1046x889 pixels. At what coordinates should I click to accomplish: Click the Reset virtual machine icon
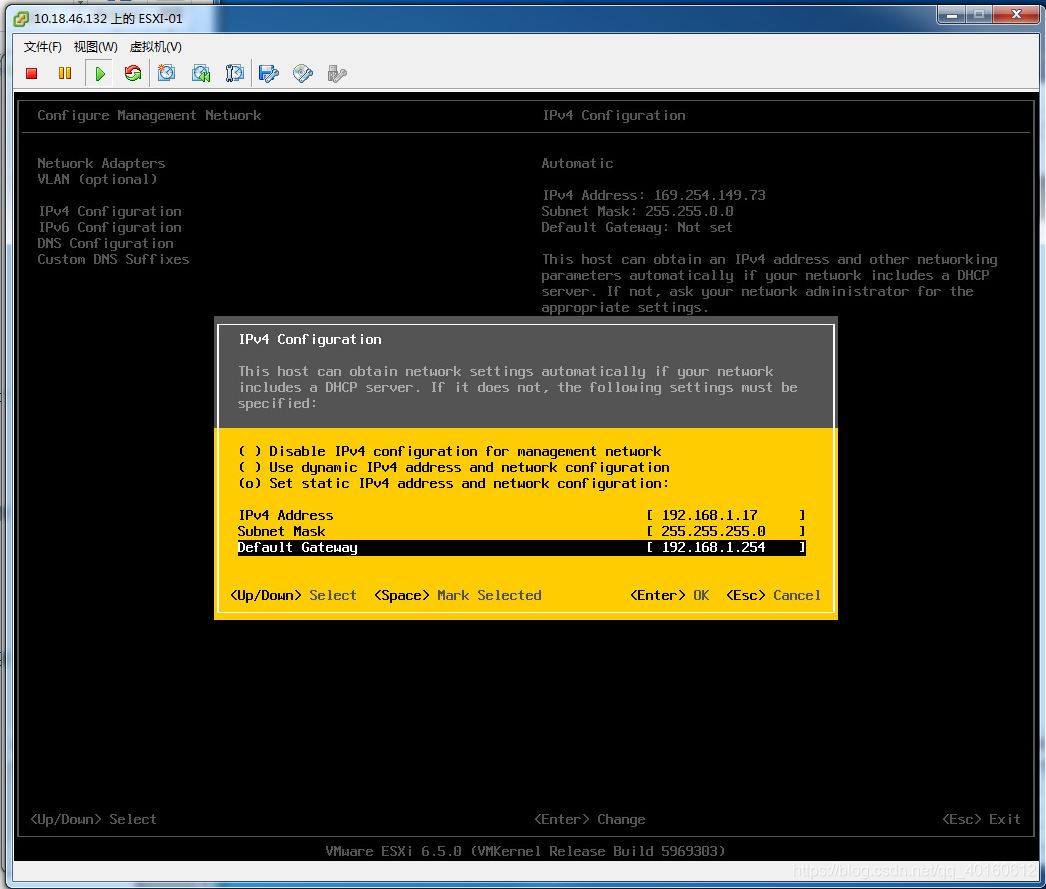(x=133, y=73)
